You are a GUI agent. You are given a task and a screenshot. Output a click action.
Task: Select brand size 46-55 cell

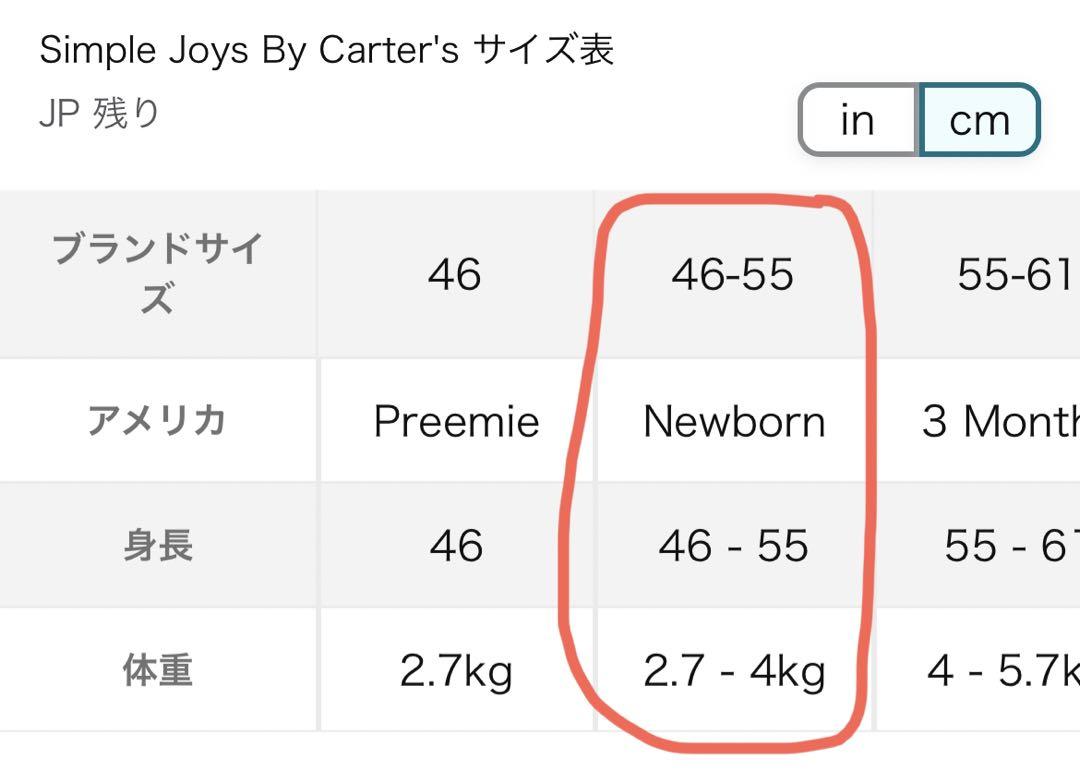734,274
